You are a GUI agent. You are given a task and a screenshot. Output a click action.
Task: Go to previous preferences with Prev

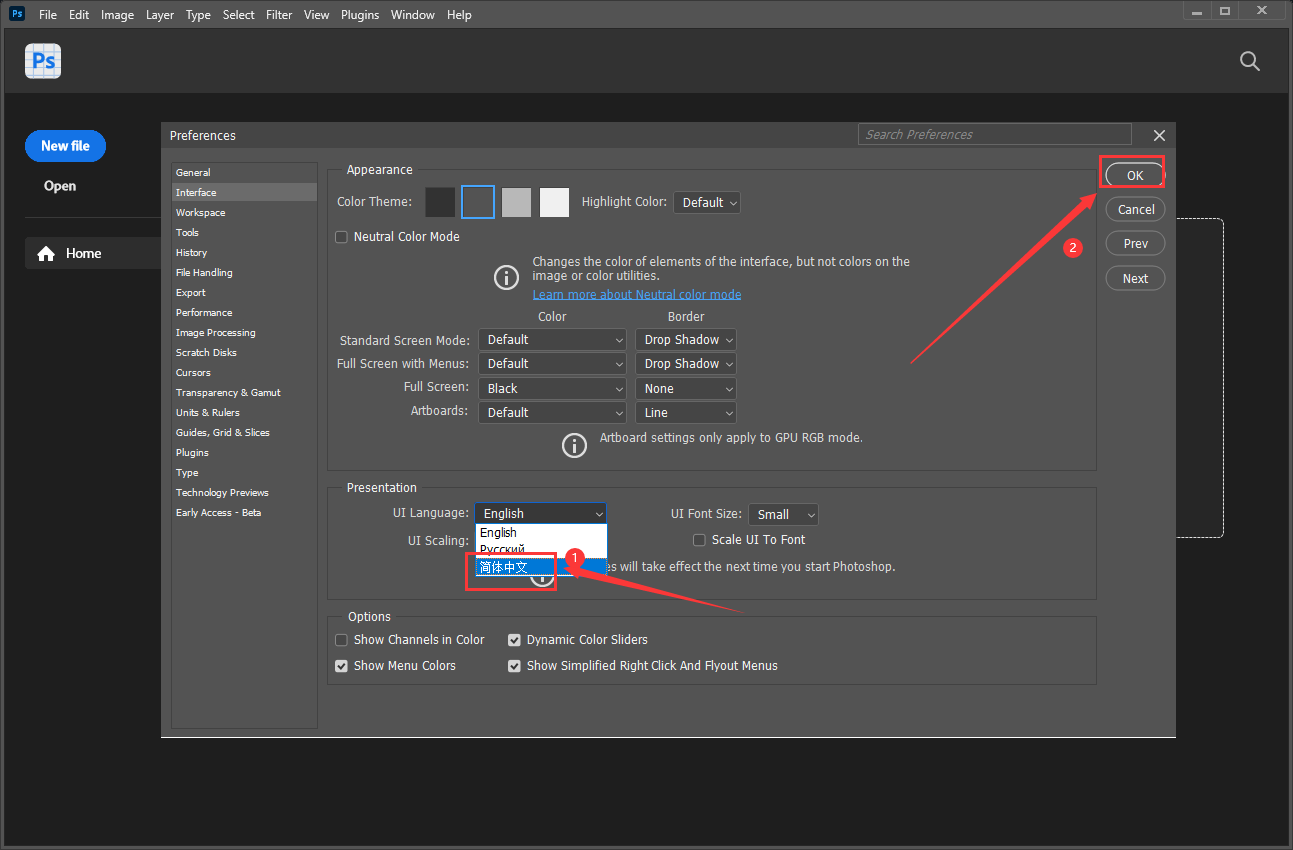pos(1135,244)
